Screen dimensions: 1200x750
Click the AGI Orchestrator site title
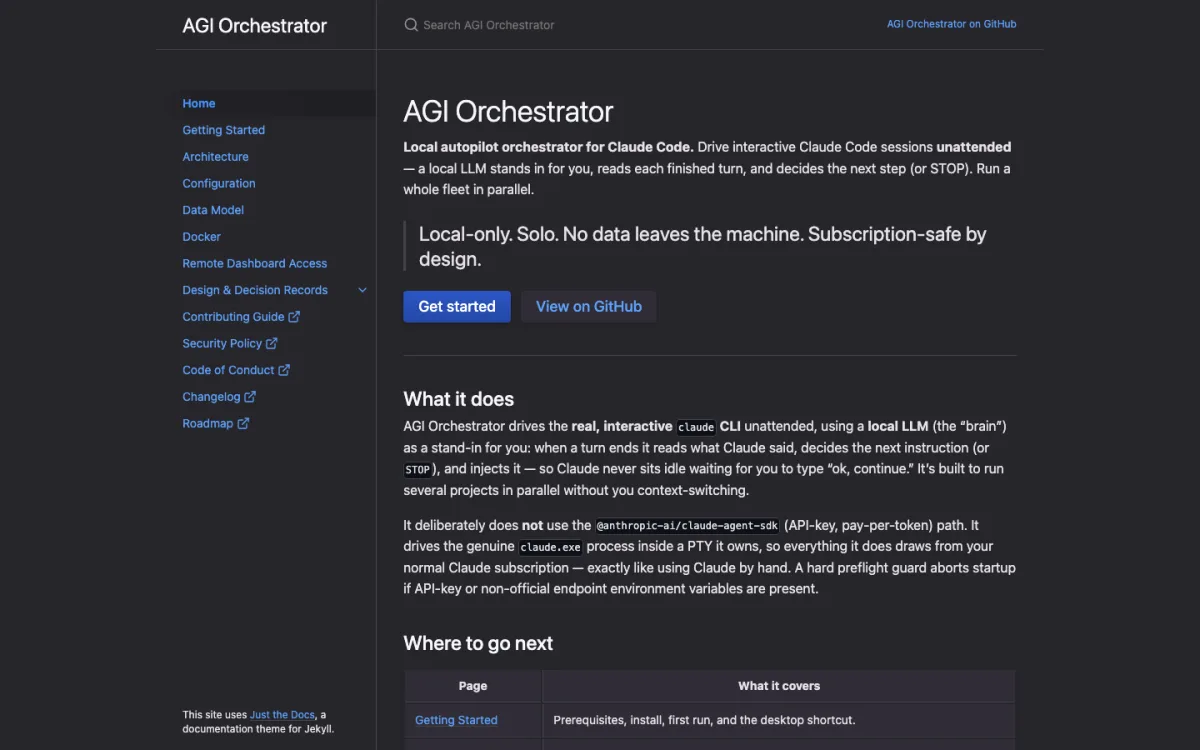254,26
